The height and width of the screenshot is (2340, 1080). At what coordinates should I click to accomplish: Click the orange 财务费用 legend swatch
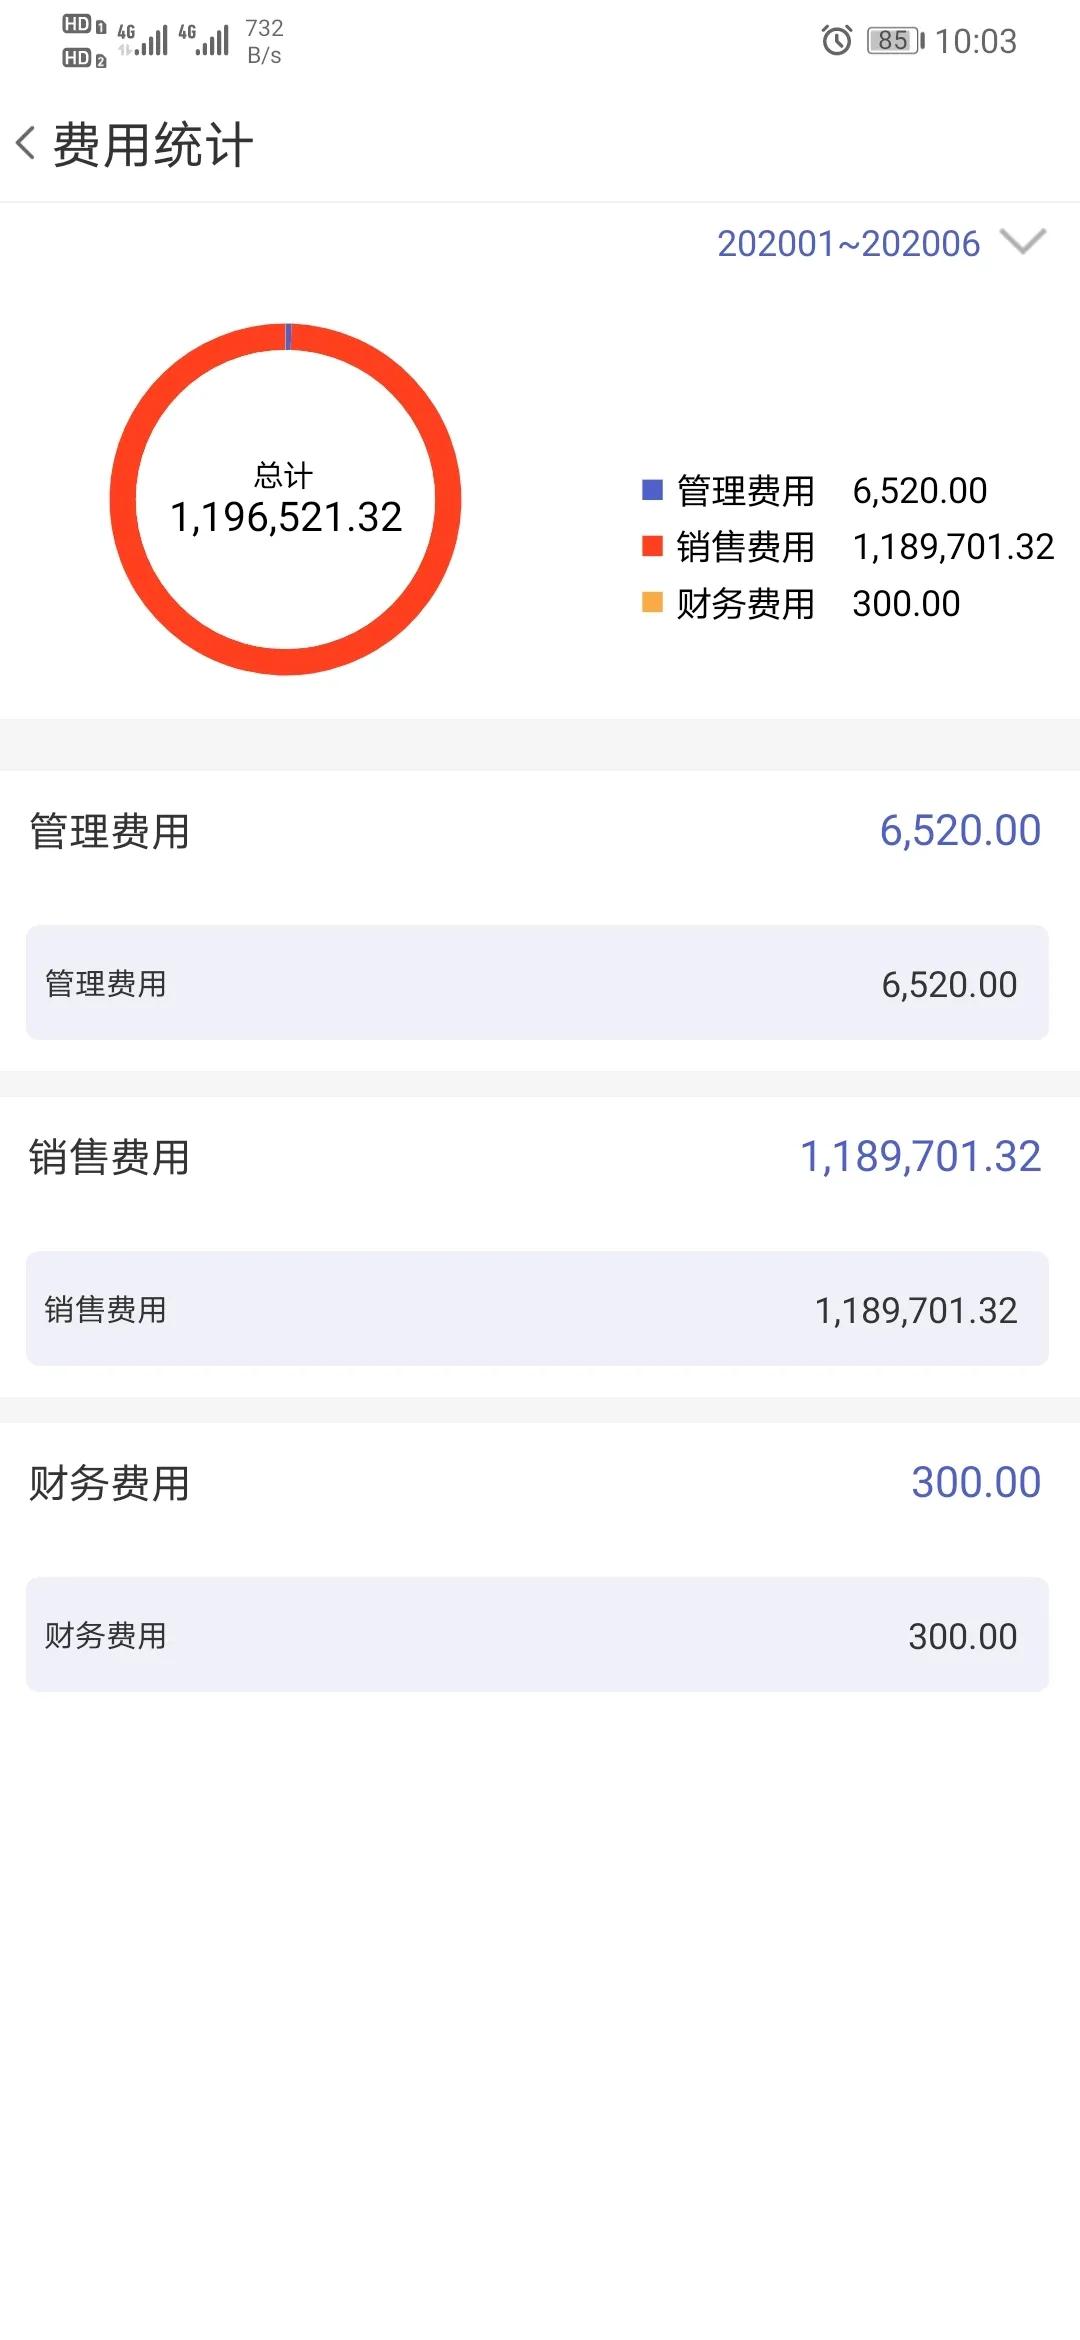[652, 602]
